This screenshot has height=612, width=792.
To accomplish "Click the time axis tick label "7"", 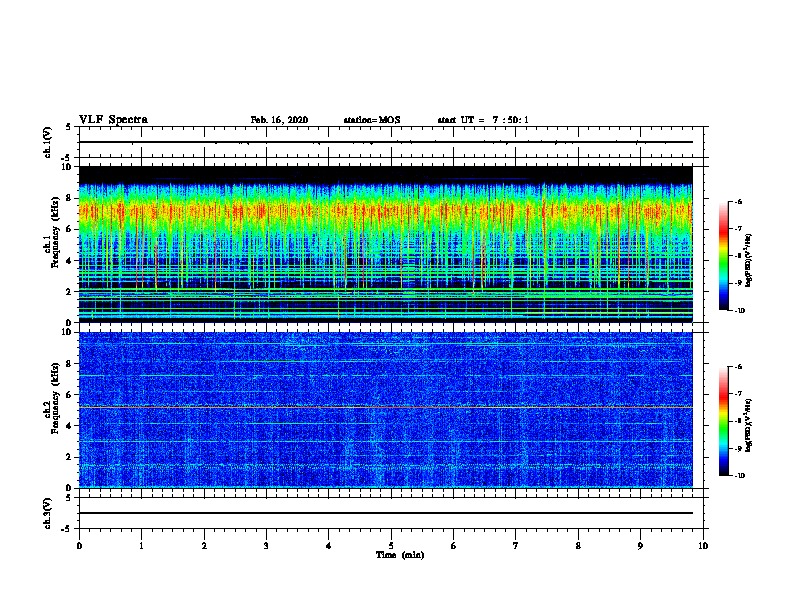I will (516, 545).
